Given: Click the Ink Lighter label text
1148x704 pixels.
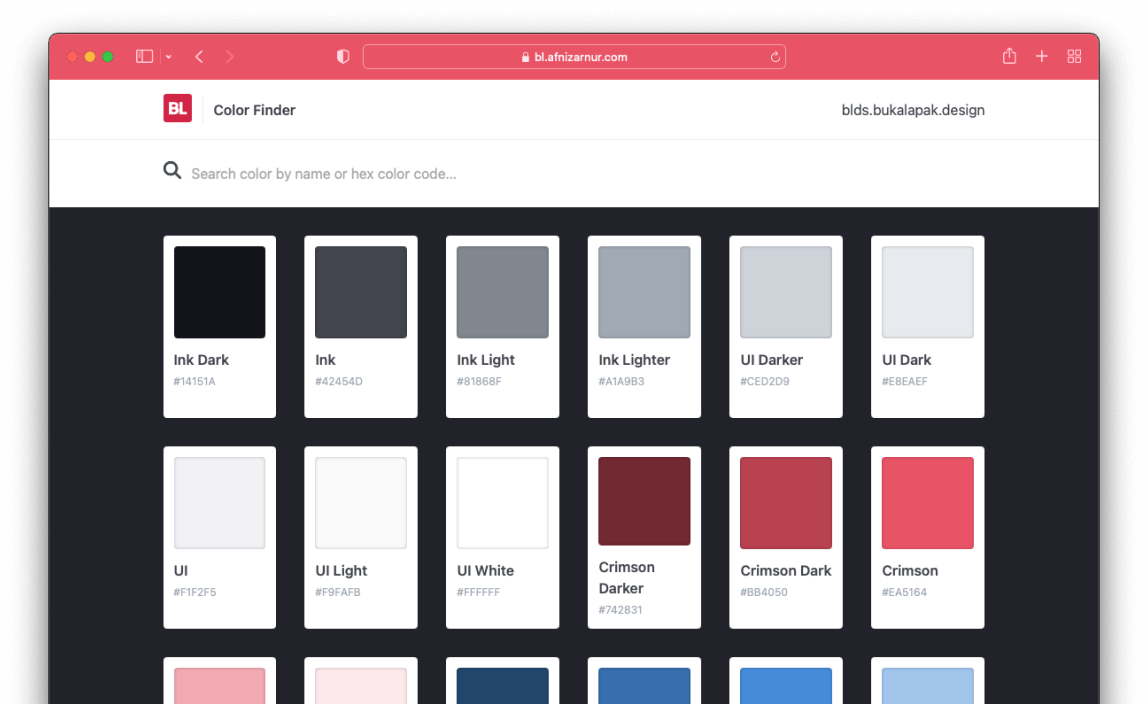Looking at the screenshot, I should (x=634, y=360).
